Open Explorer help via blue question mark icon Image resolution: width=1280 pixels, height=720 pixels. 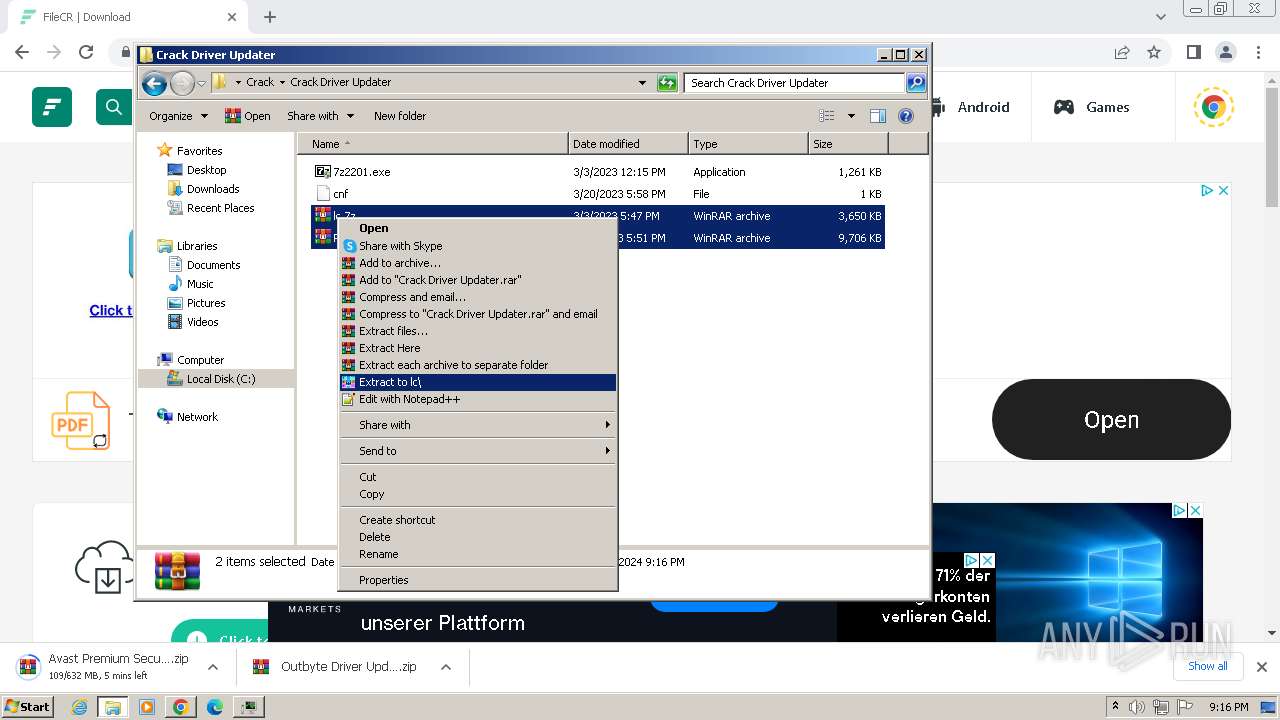[x=906, y=116]
